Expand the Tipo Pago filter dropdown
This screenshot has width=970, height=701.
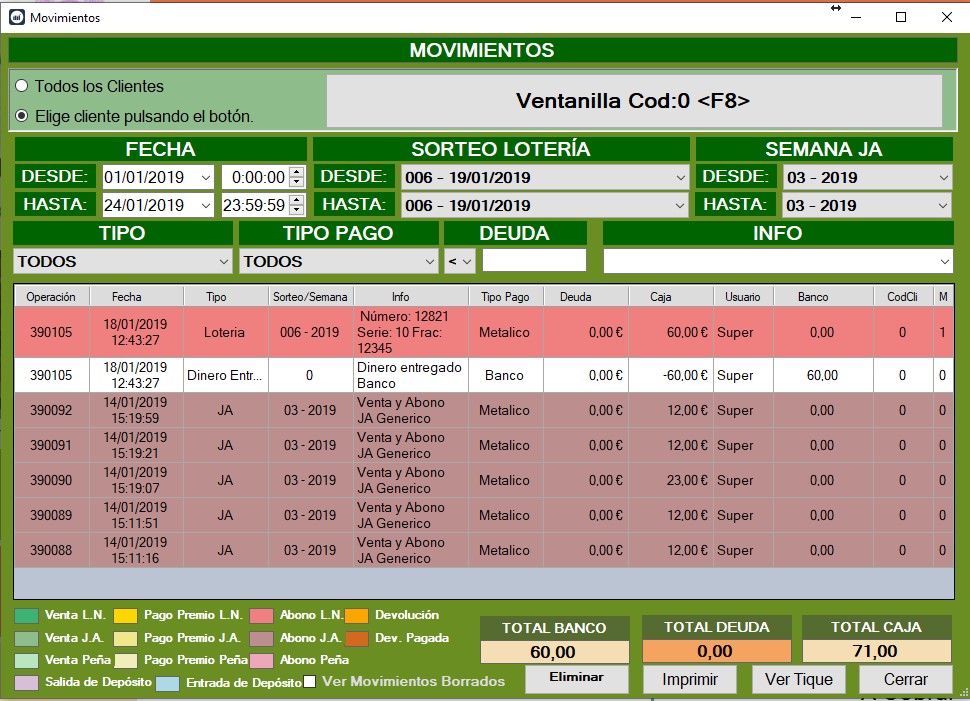click(x=429, y=262)
